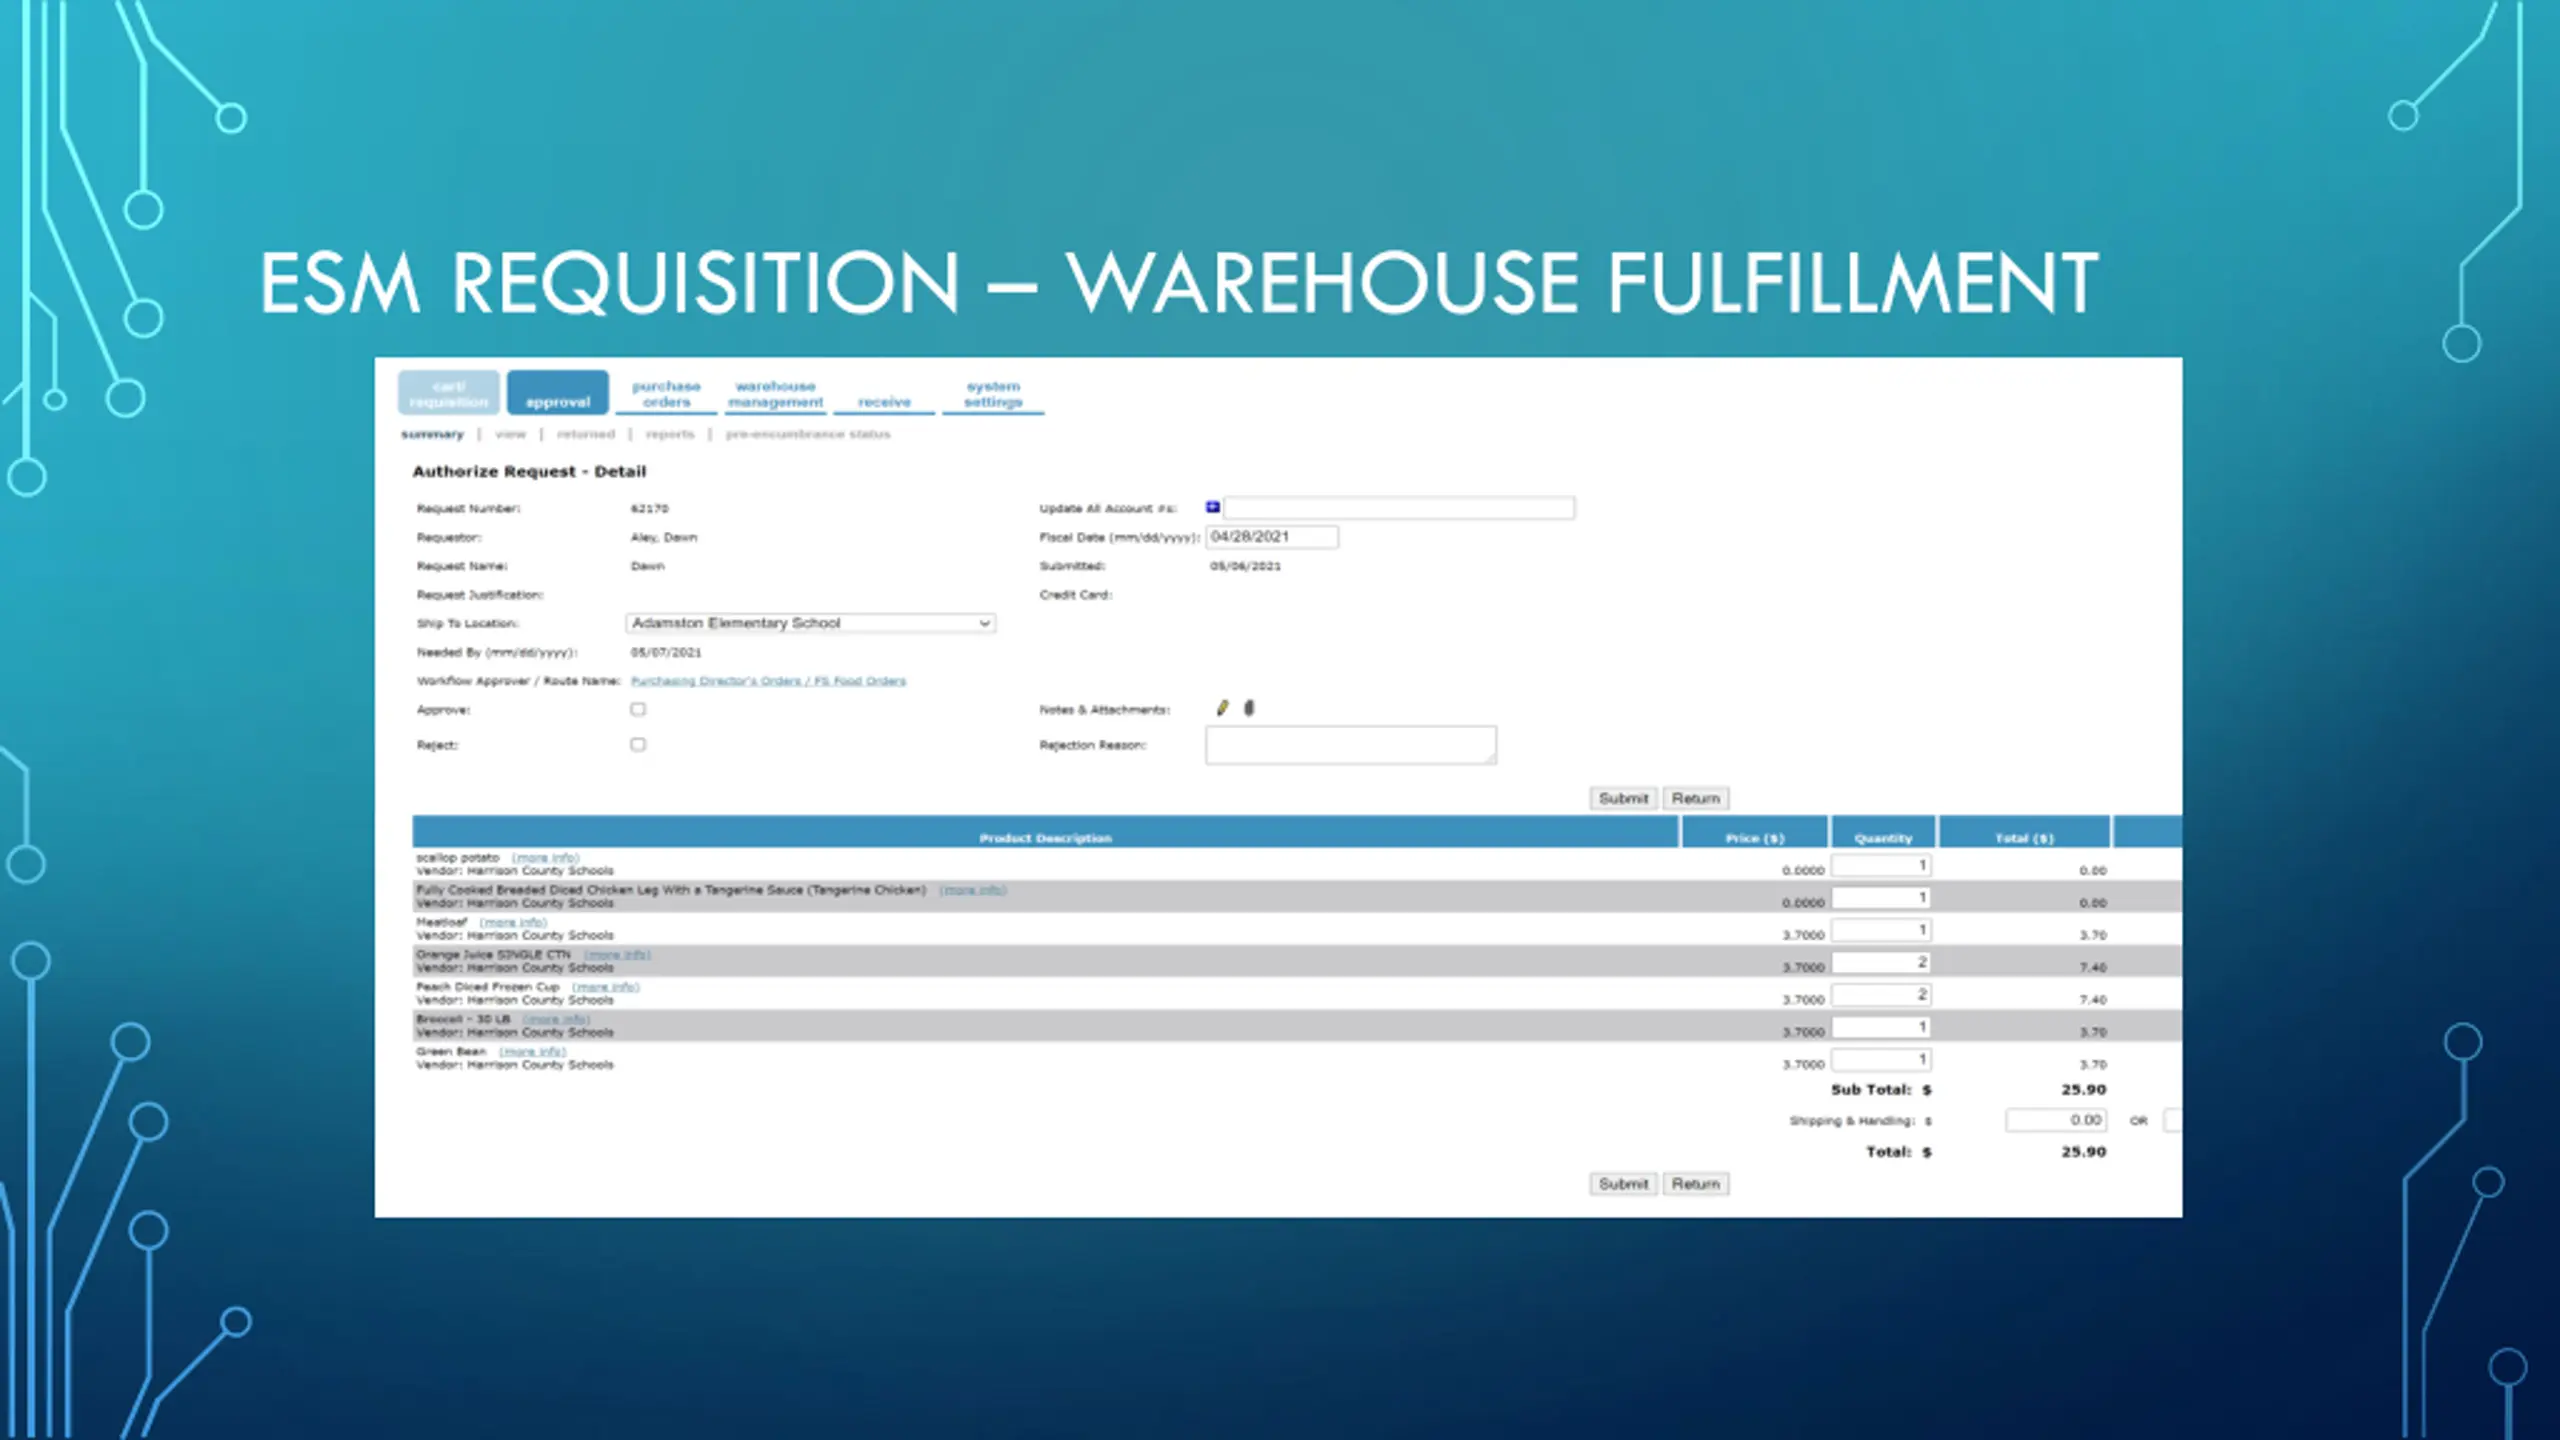Click the Price ($) column header
Viewport: 2560px width, 1440px height.
coord(1755,832)
